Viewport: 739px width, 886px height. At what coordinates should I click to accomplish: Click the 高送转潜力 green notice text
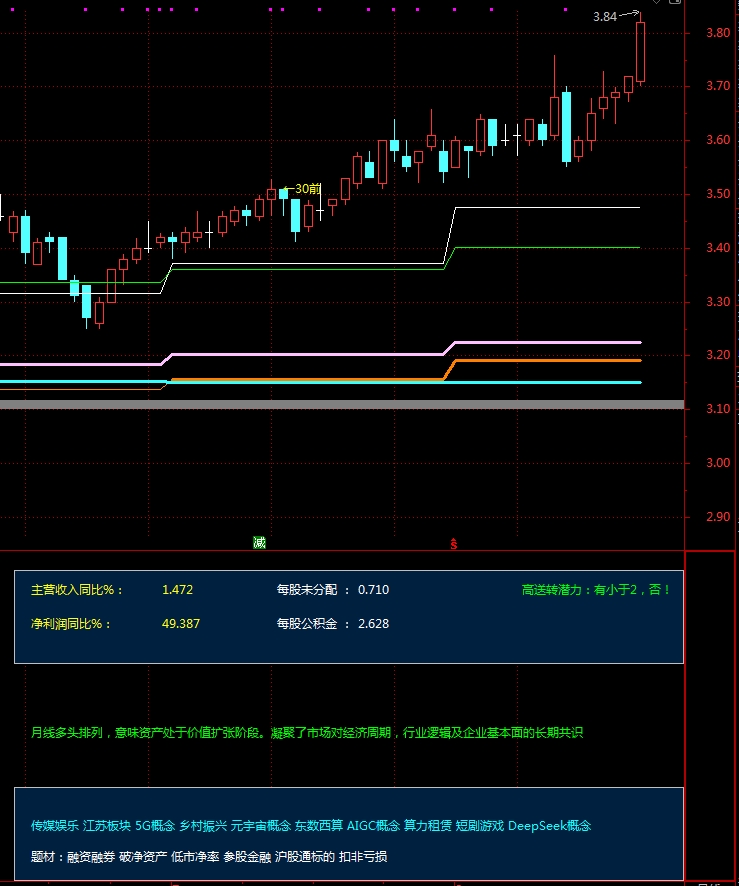pyautogui.click(x=596, y=590)
